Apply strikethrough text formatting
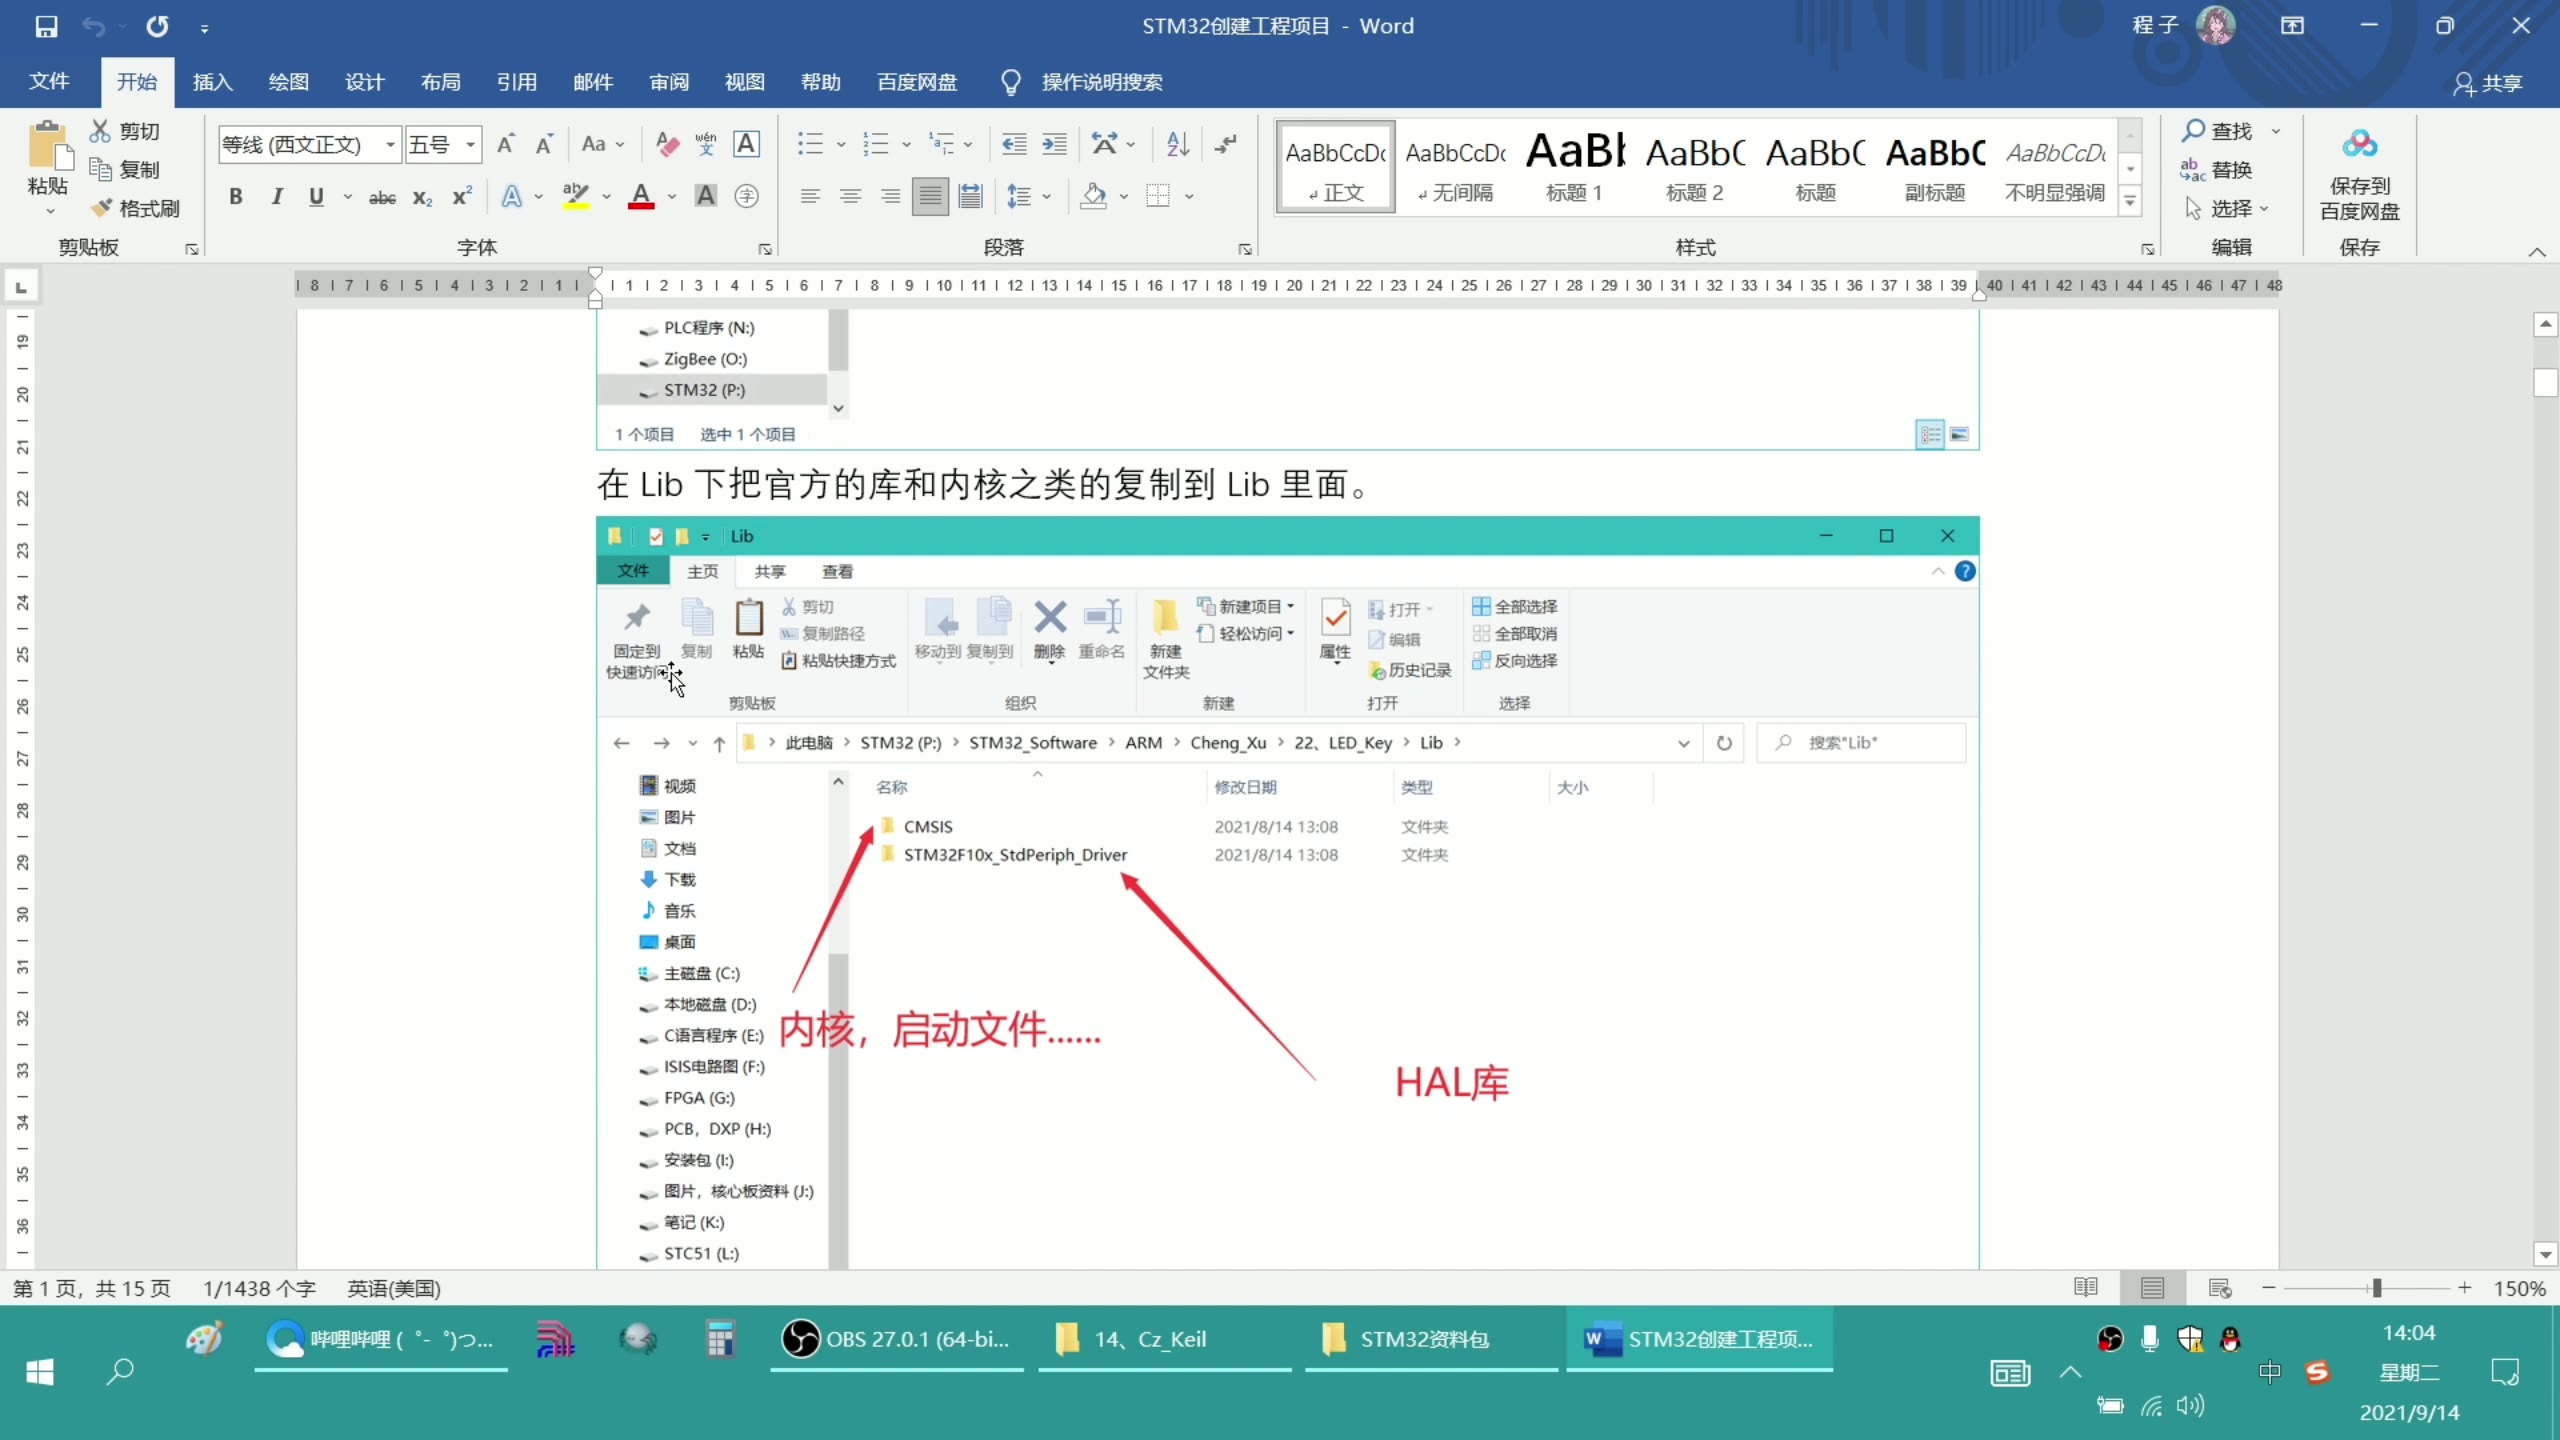This screenshot has width=2560, height=1440. pos(382,197)
